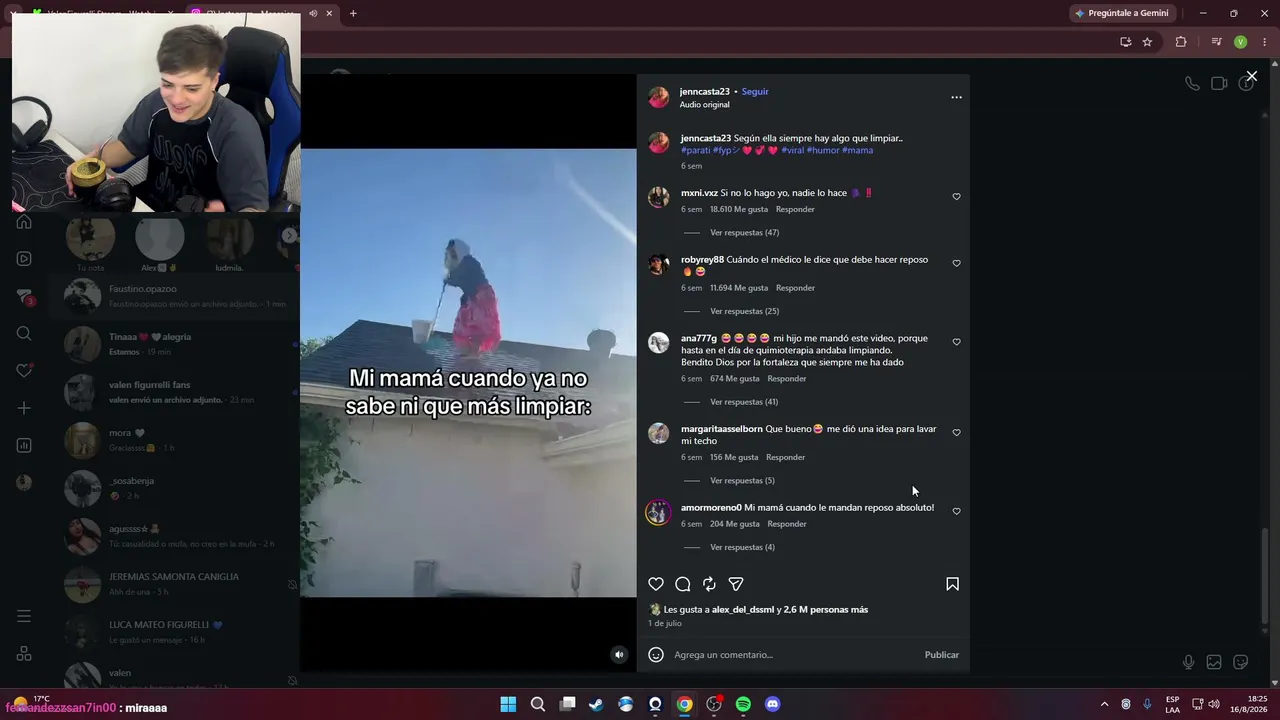
Task: Open Search in the Instagram sidebar
Action: [x=24, y=333]
